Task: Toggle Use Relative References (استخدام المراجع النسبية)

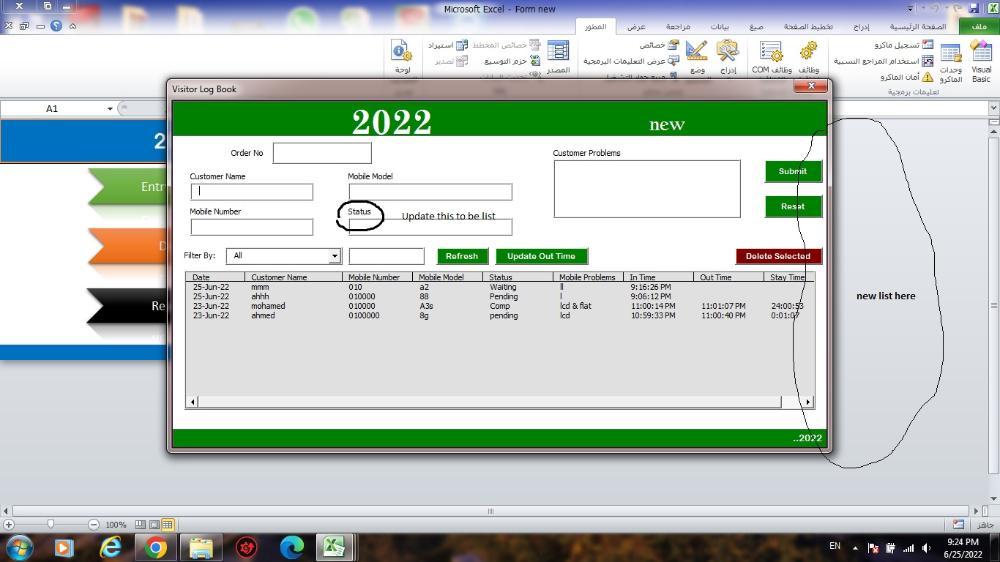Action: click(x=883, y=61)
